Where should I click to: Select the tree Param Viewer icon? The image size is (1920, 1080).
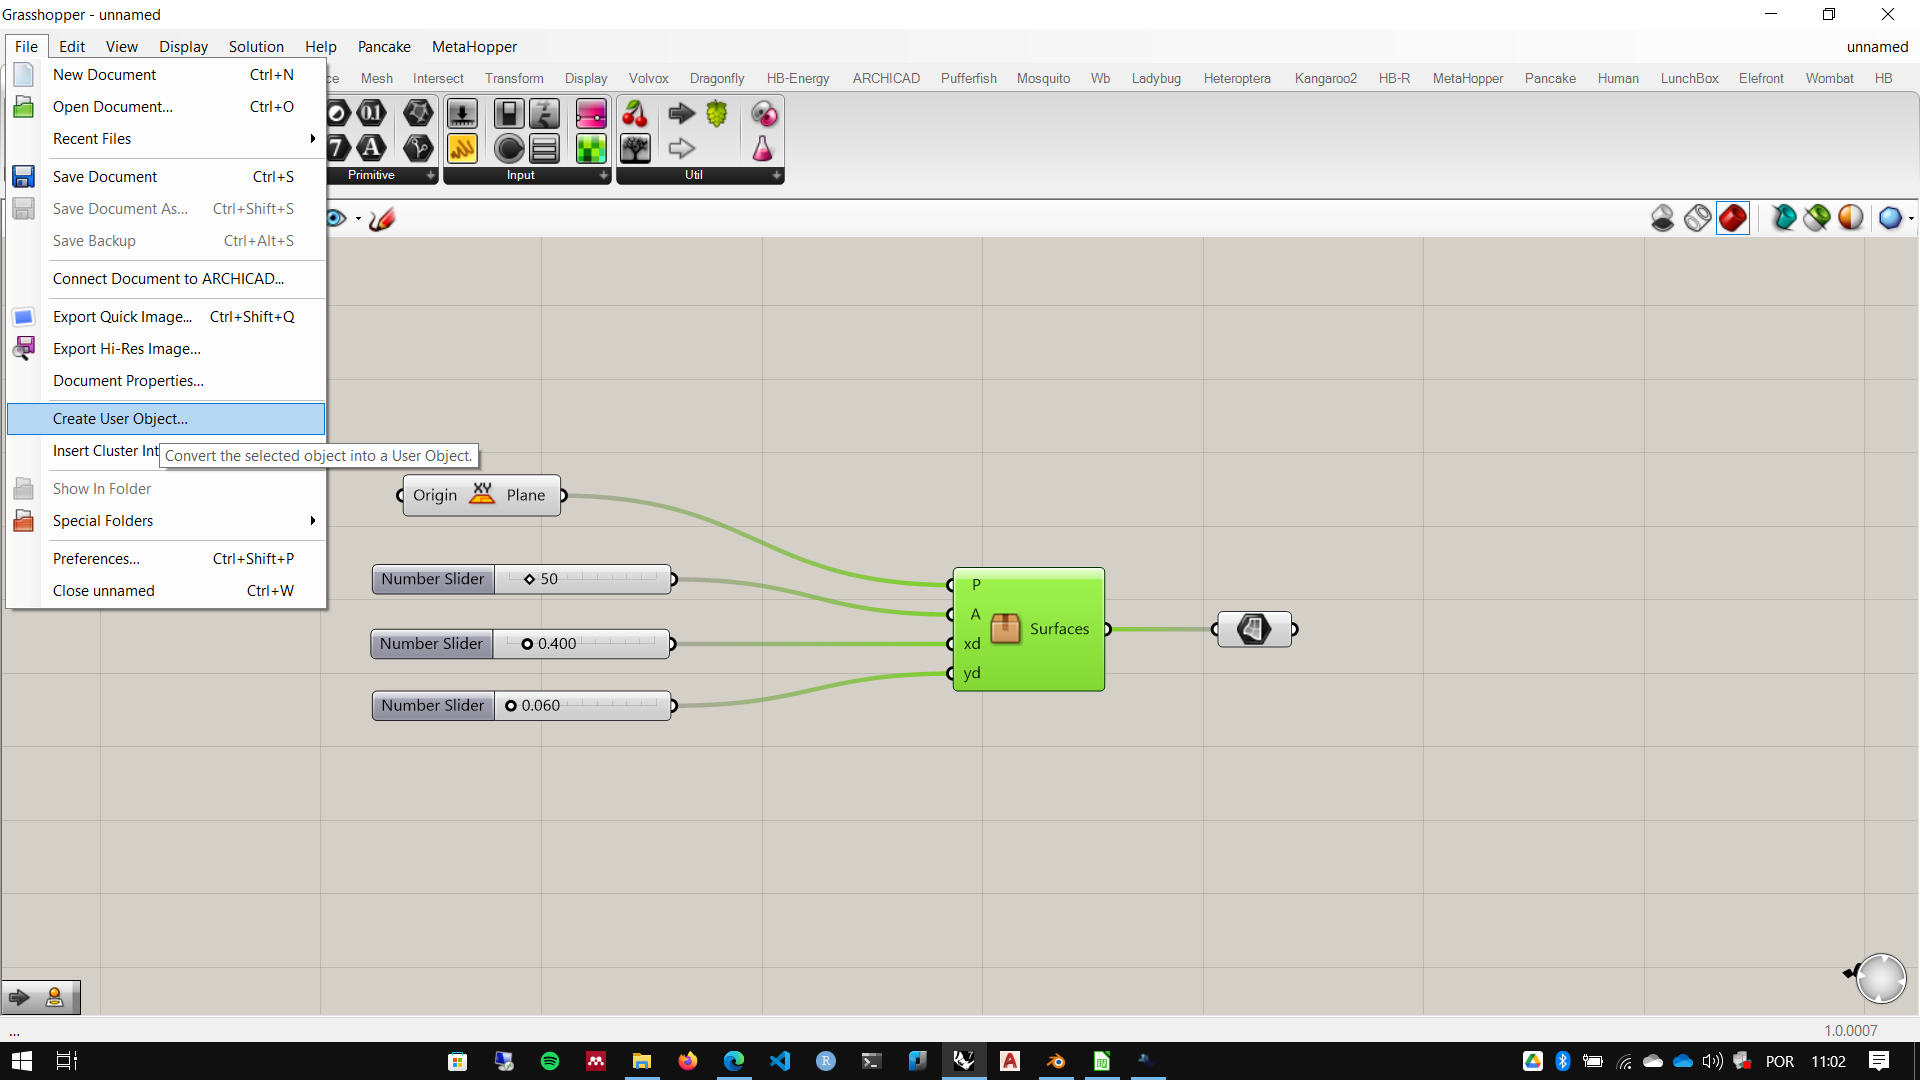coord(635,149)
